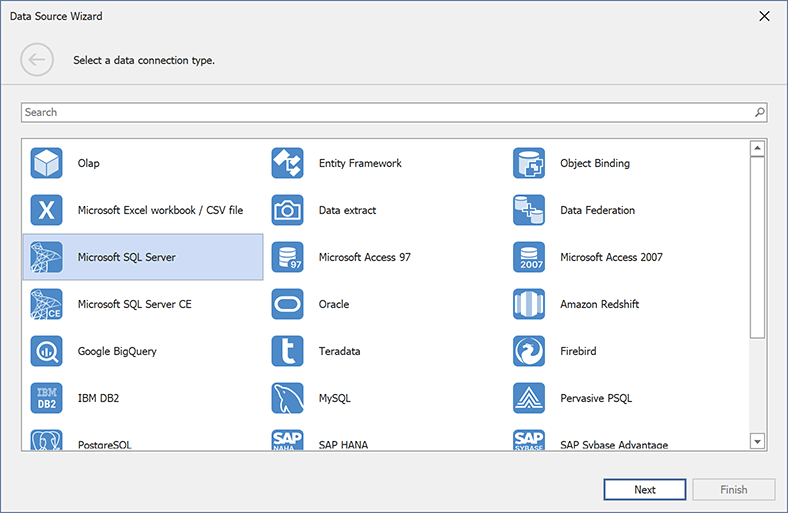Select the Google BigQuery icon
Image resolution: width=788 pixels, height=513 pixels.
click(x=46, y=351)
